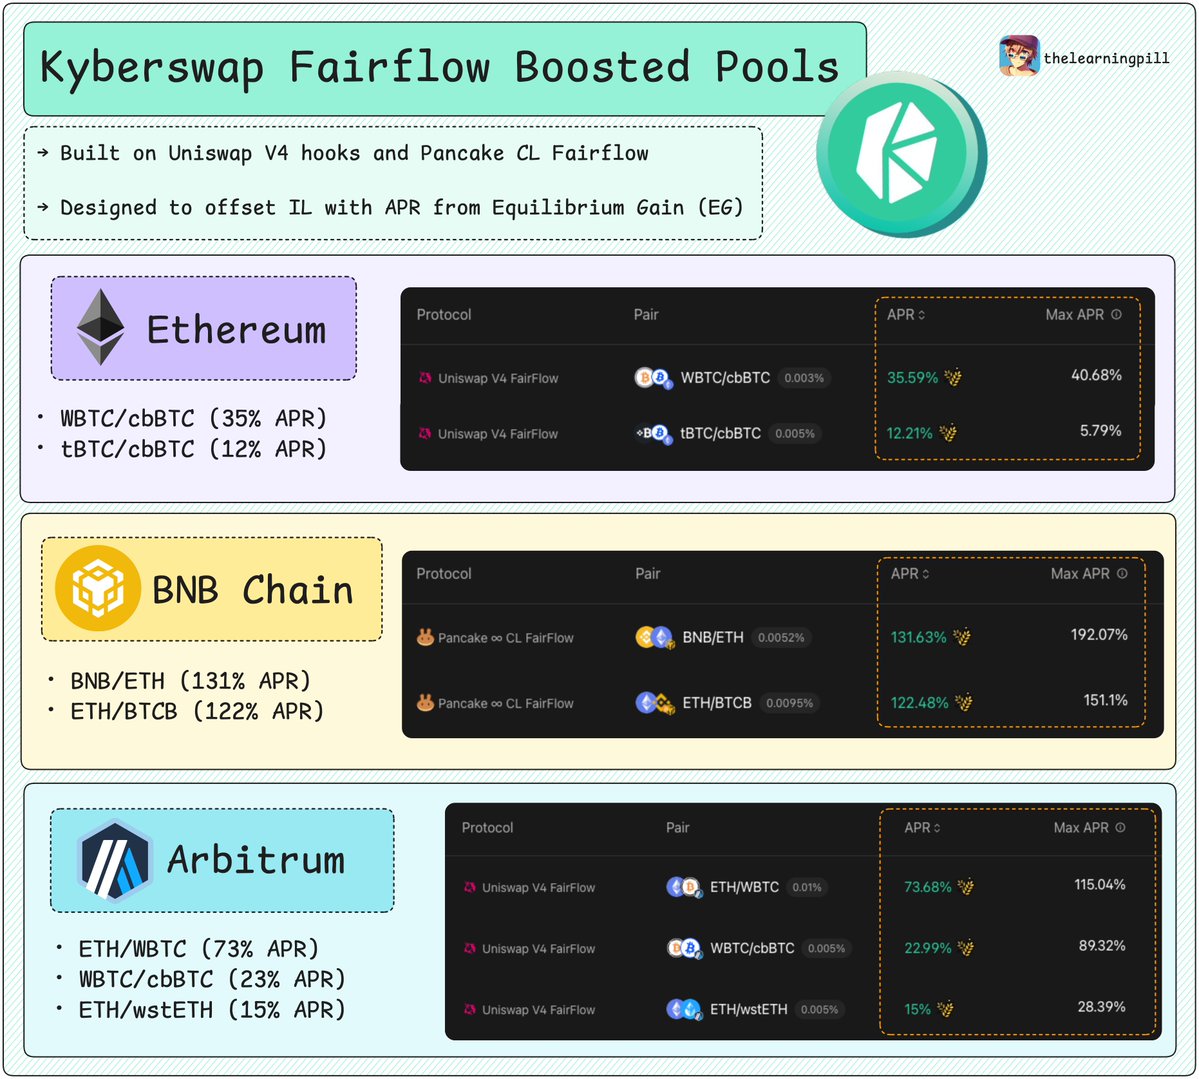Click Uniswap icon in ETH/WBTC row
The width and height of the screenshot is (1199, 1079).
[x=470, y=887]
